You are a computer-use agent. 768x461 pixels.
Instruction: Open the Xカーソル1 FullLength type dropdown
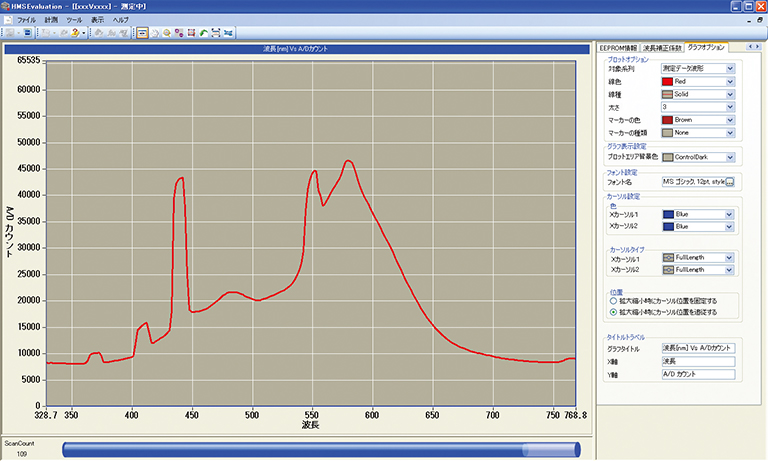[x=729, y=258]
